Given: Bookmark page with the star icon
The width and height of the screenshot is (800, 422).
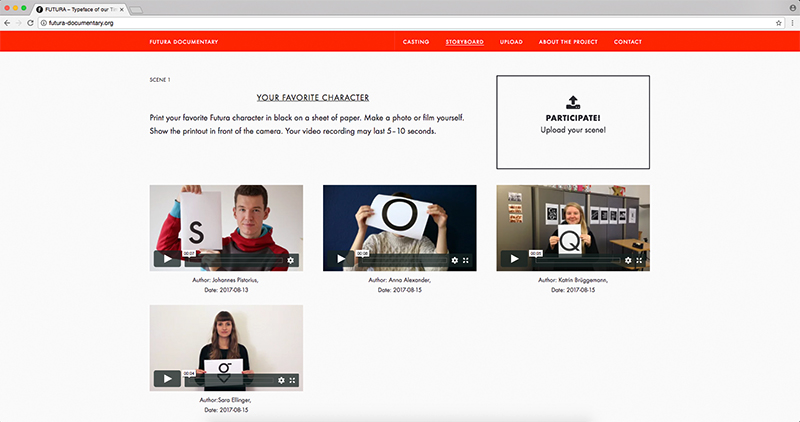Looking at the screenshot, I should click(779, 23).
